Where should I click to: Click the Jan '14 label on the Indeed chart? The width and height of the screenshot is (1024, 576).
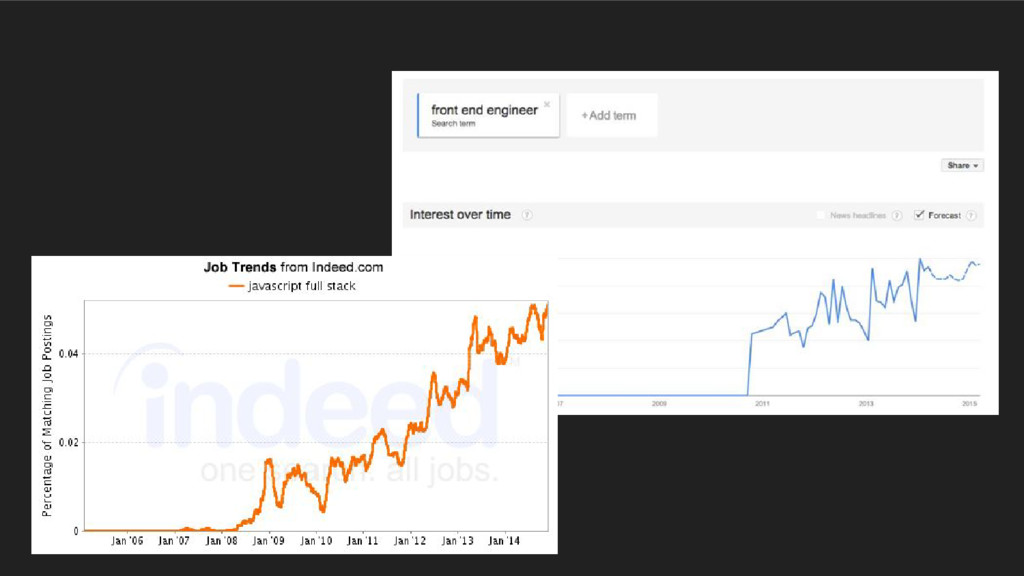coord(504,541)
